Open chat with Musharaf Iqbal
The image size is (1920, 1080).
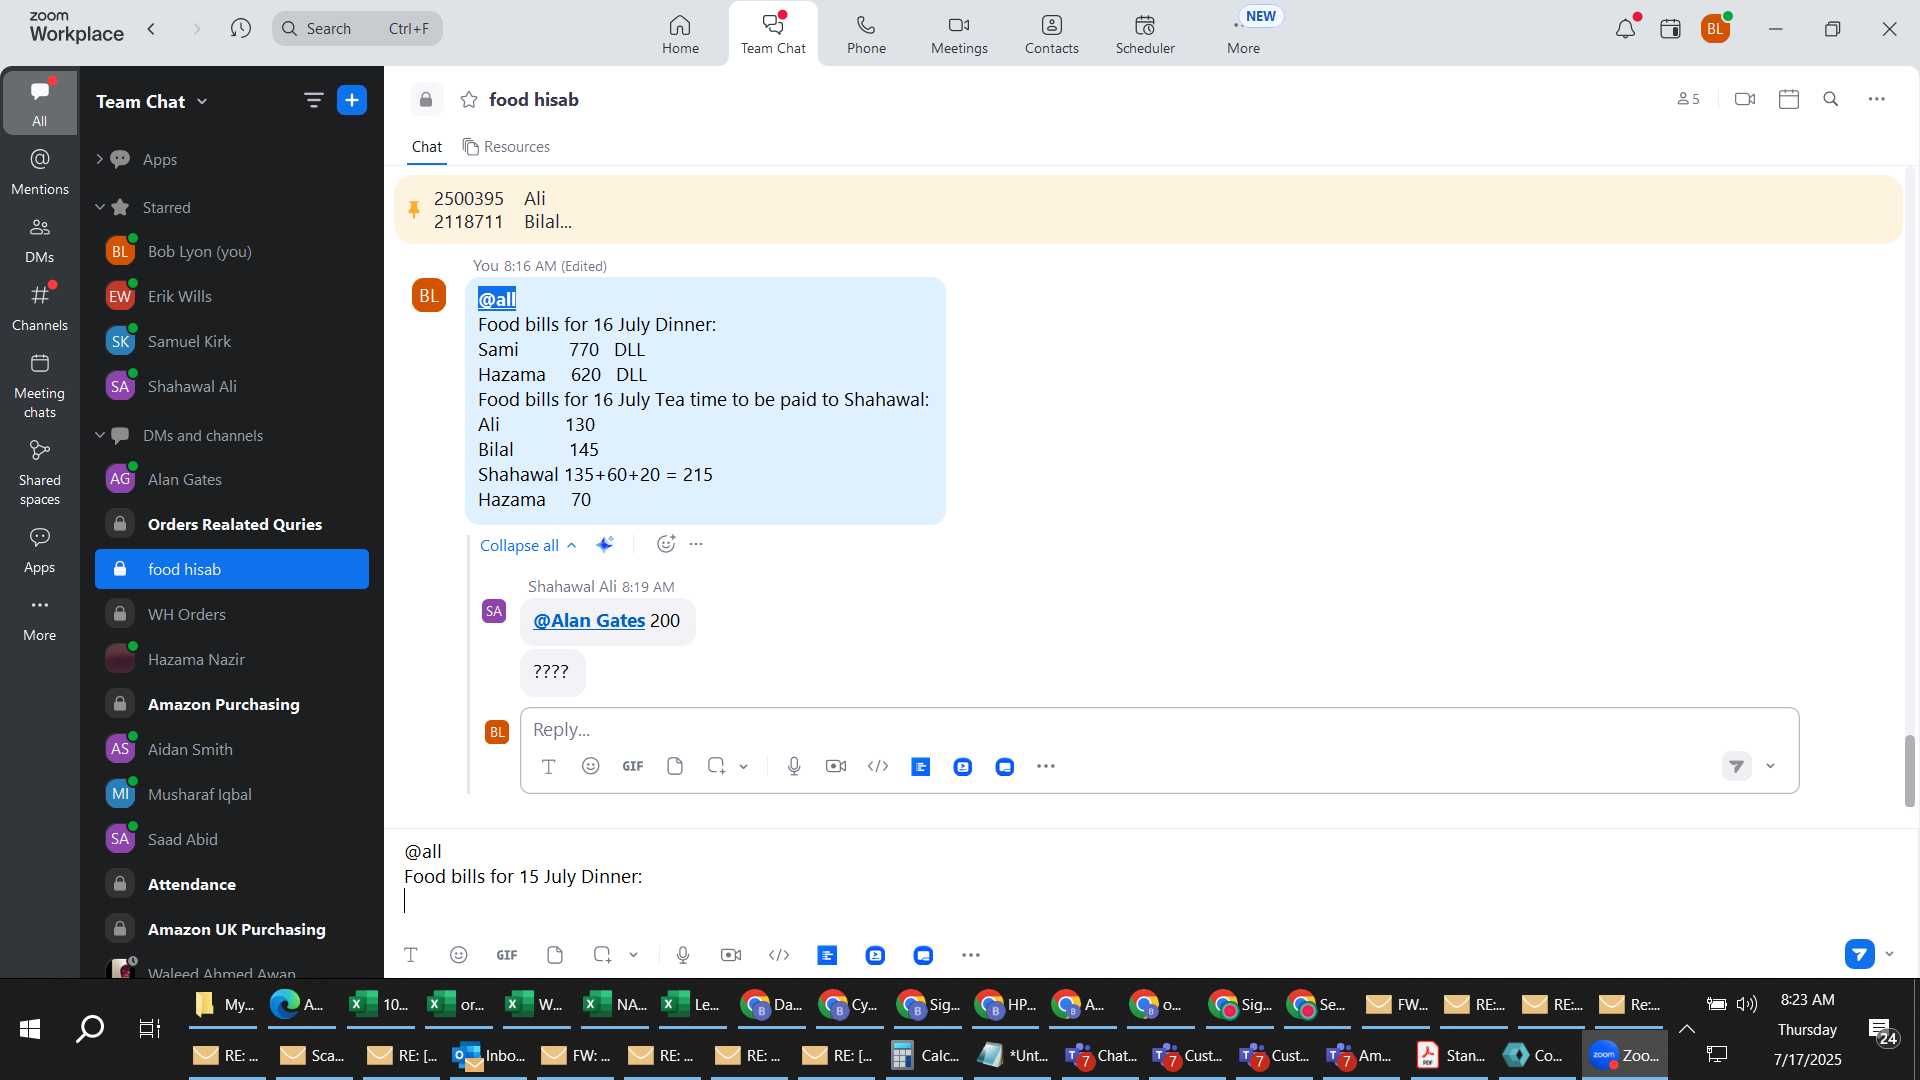[232, 794]
